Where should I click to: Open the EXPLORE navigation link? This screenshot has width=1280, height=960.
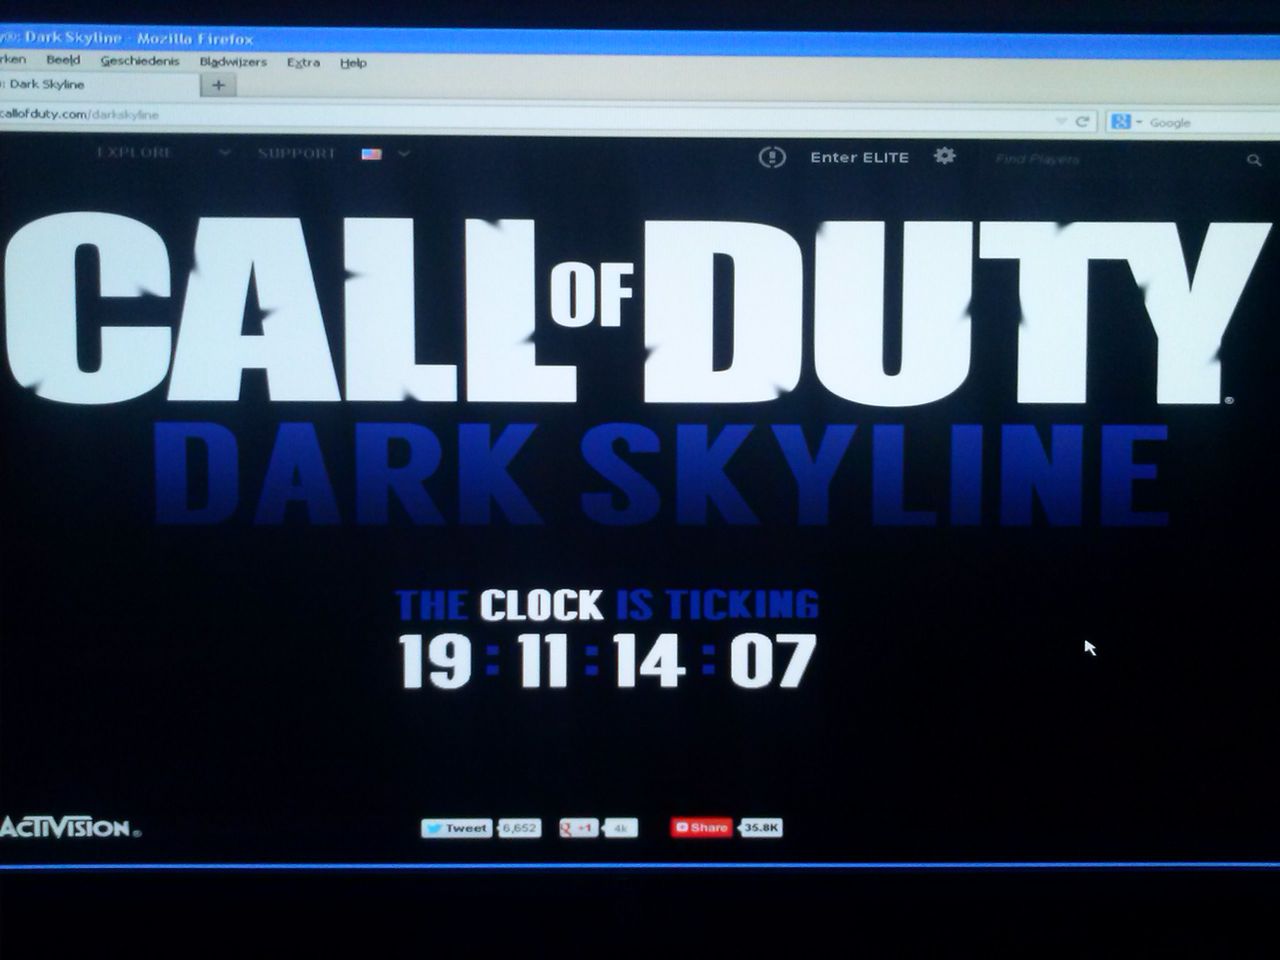(x=135, y=152)
